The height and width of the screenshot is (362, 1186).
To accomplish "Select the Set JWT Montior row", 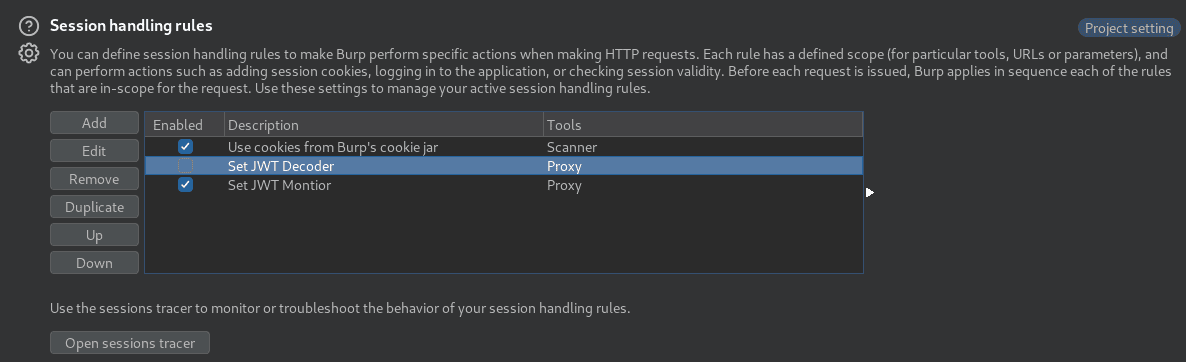I will click(504, 184).
